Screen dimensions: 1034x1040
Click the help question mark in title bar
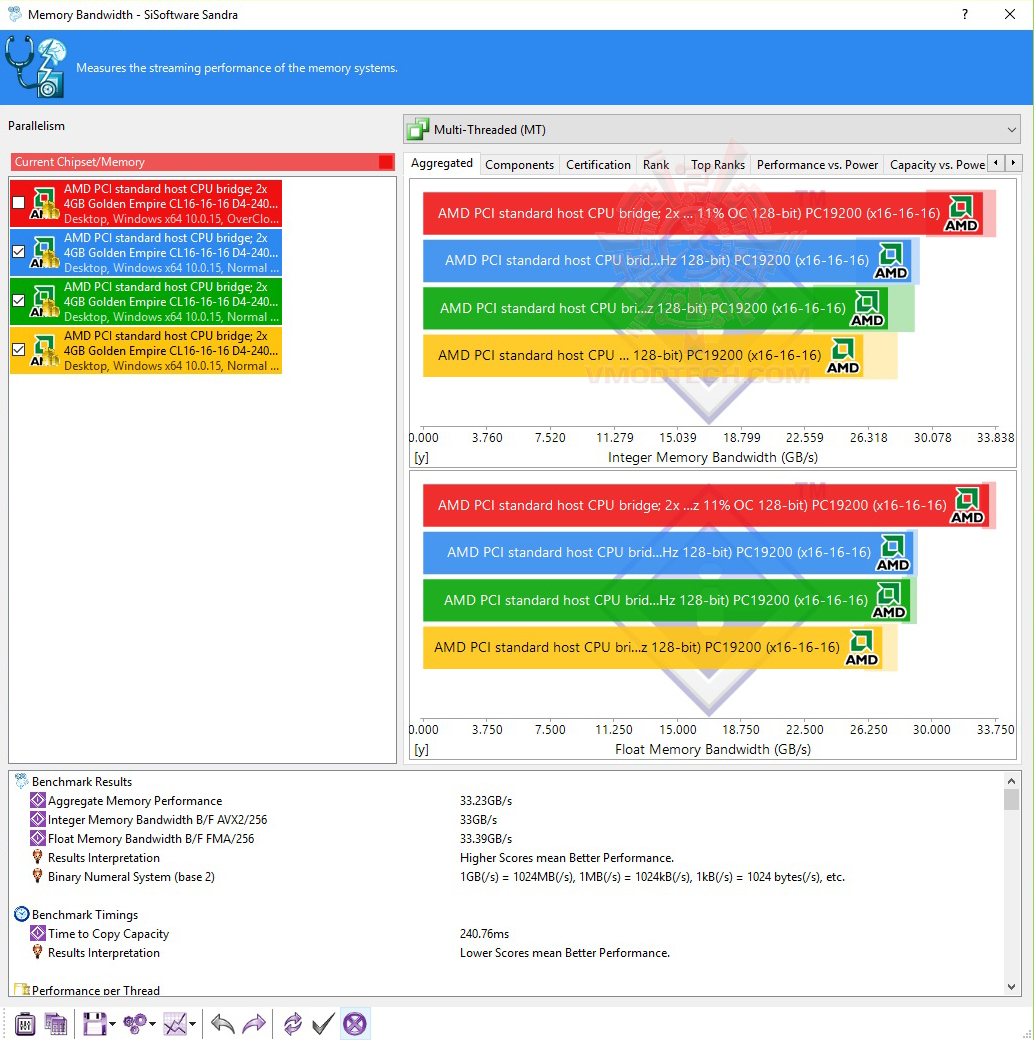(x=965, y=14)
